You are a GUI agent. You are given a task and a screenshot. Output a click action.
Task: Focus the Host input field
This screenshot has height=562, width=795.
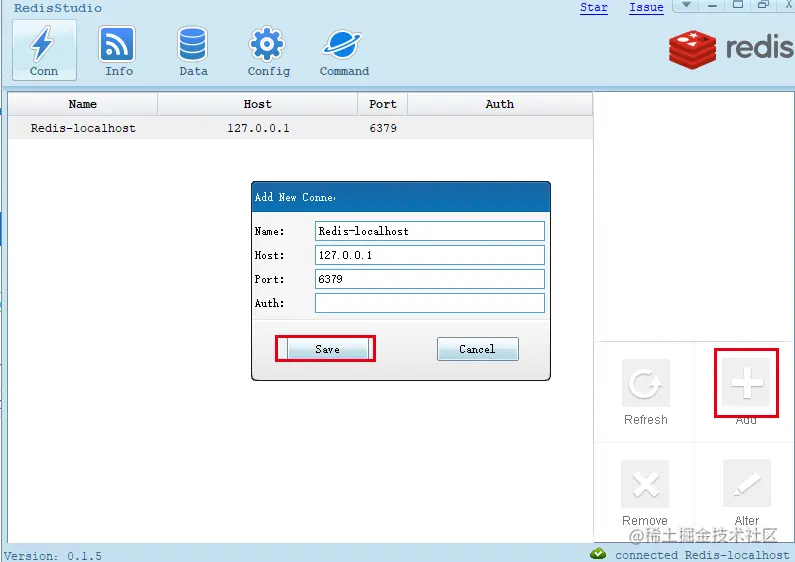click(x=429, y=255)
